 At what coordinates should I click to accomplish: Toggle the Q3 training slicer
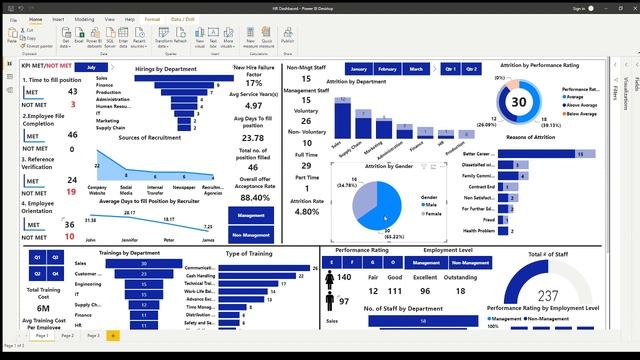pos(56,258)
